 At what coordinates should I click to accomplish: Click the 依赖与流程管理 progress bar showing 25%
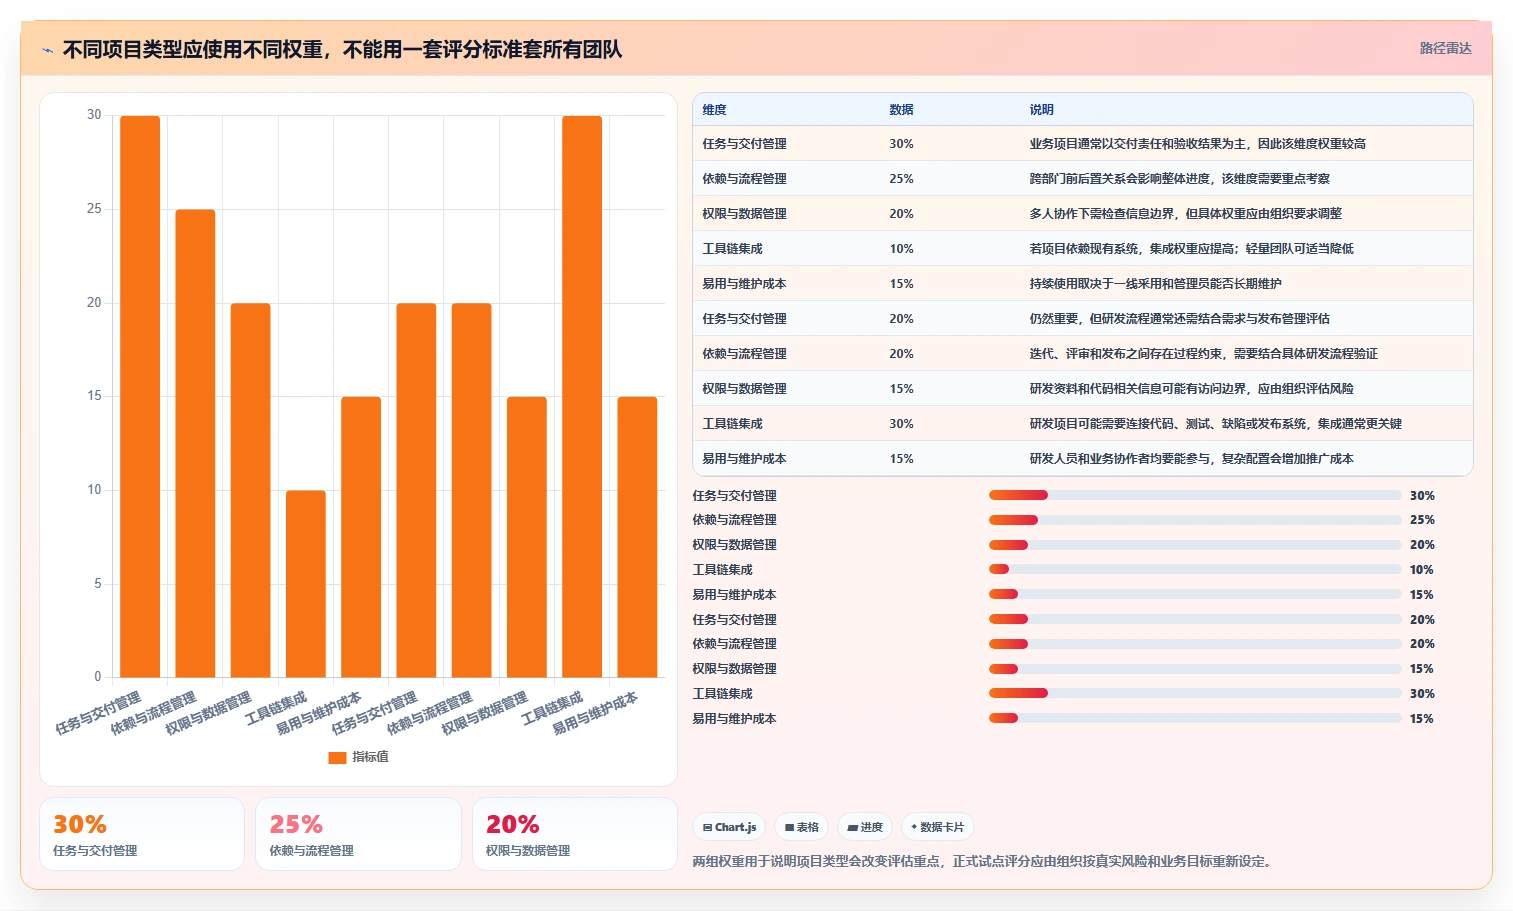(x=1195, y=520)
